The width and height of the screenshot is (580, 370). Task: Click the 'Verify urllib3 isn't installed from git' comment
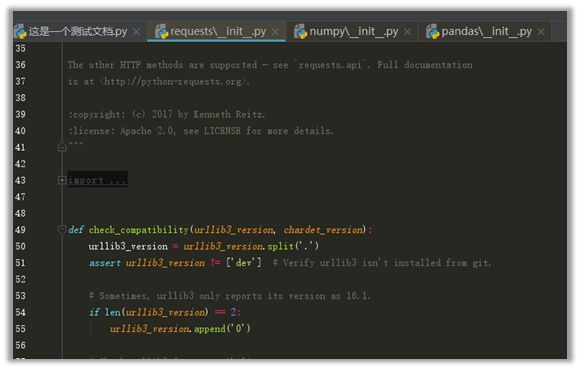coord(382,263)
